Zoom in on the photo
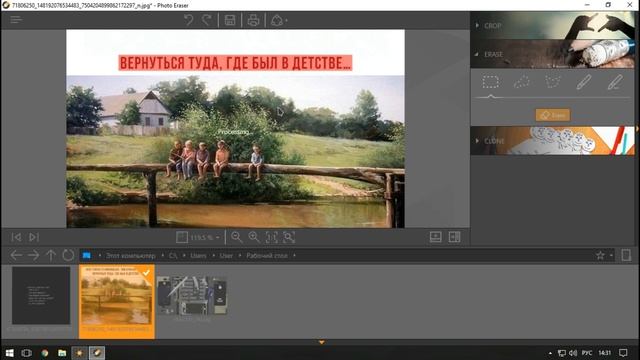640x360 pixels. point(254,237)
